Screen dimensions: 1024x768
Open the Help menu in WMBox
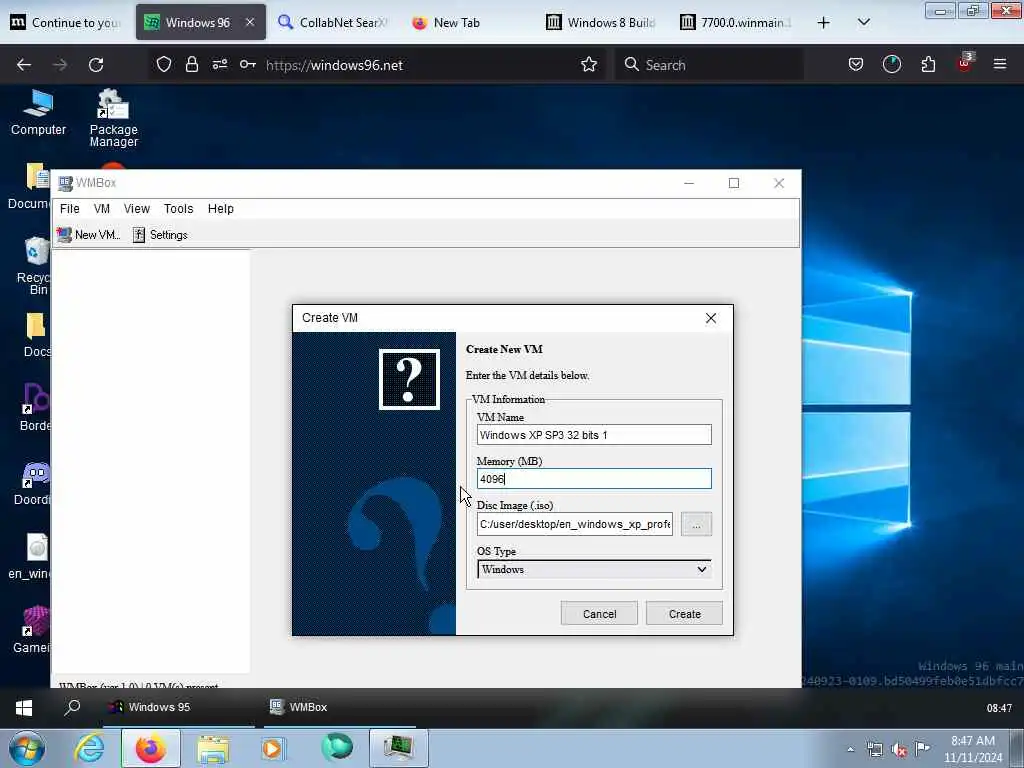click(221, 208)
